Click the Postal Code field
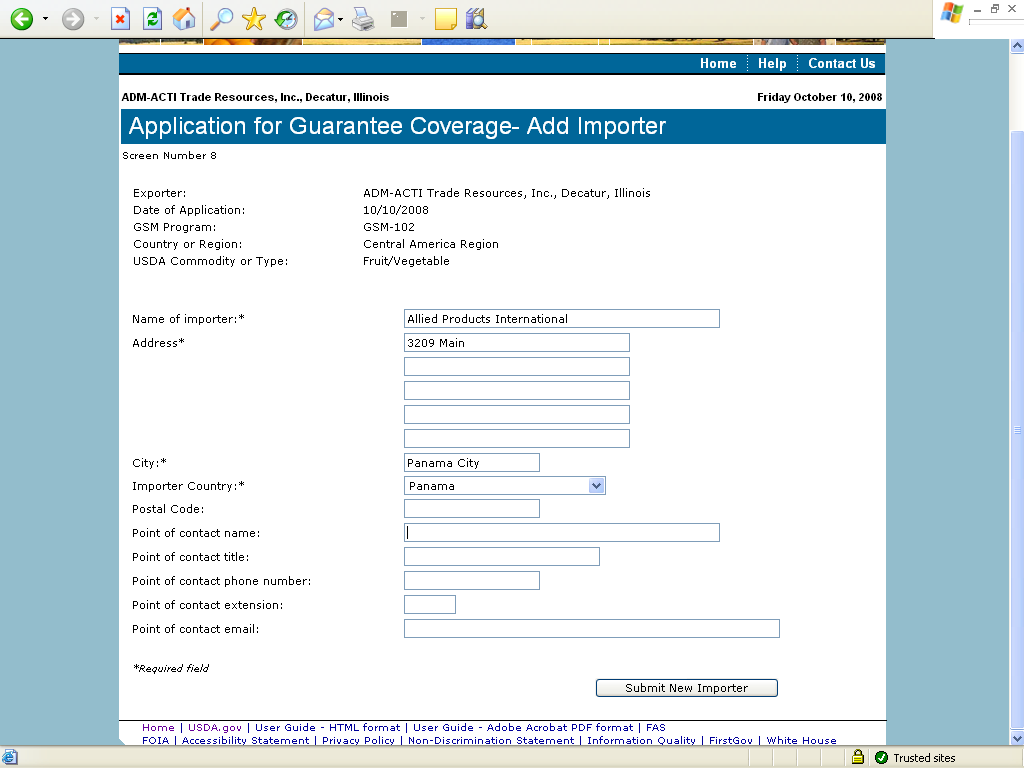 click(x=472, y=509)
